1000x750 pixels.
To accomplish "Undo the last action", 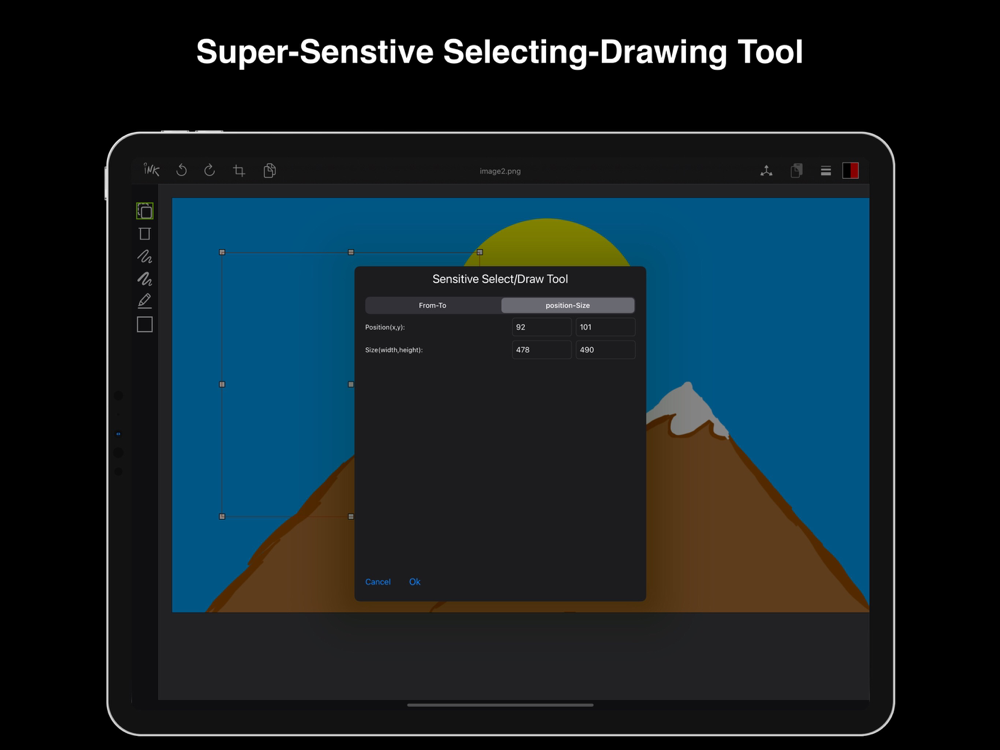I will pyautogui.click(x=181, y=170).
